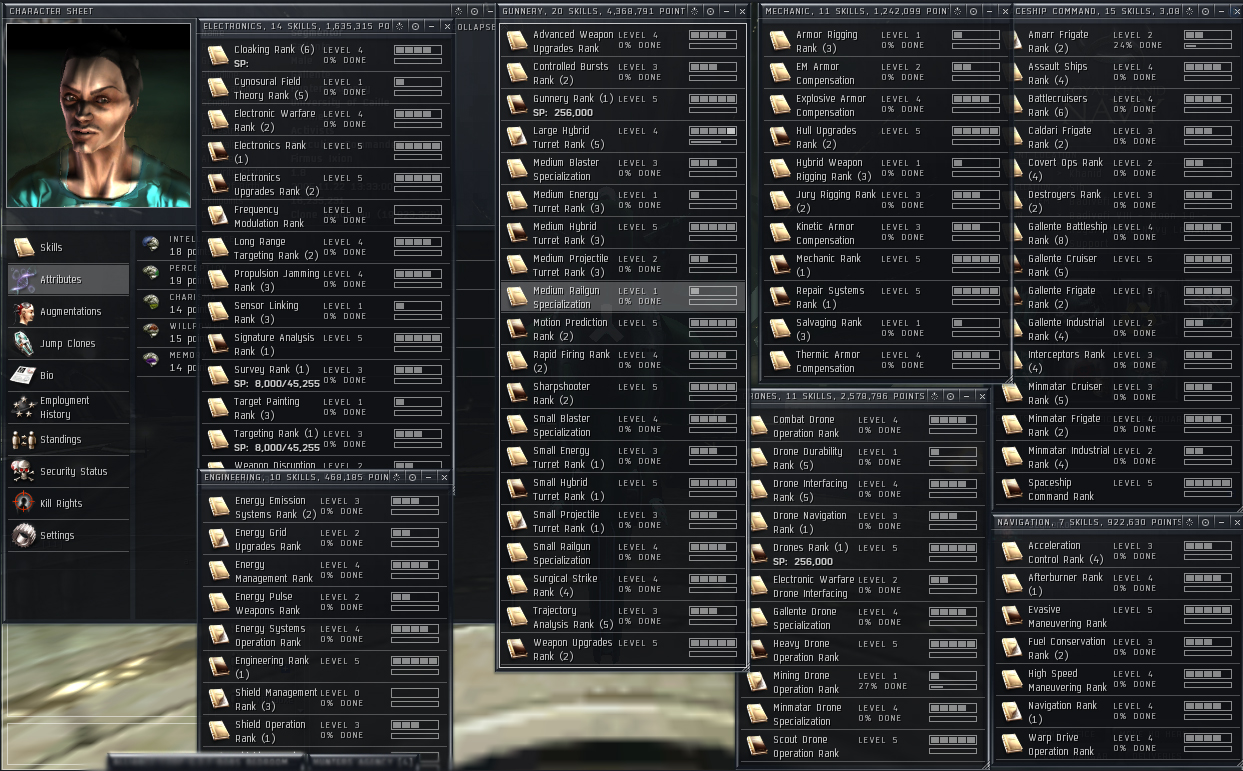
Task: Click Navigation window's circular pin icon
Action: [1206, 522]
